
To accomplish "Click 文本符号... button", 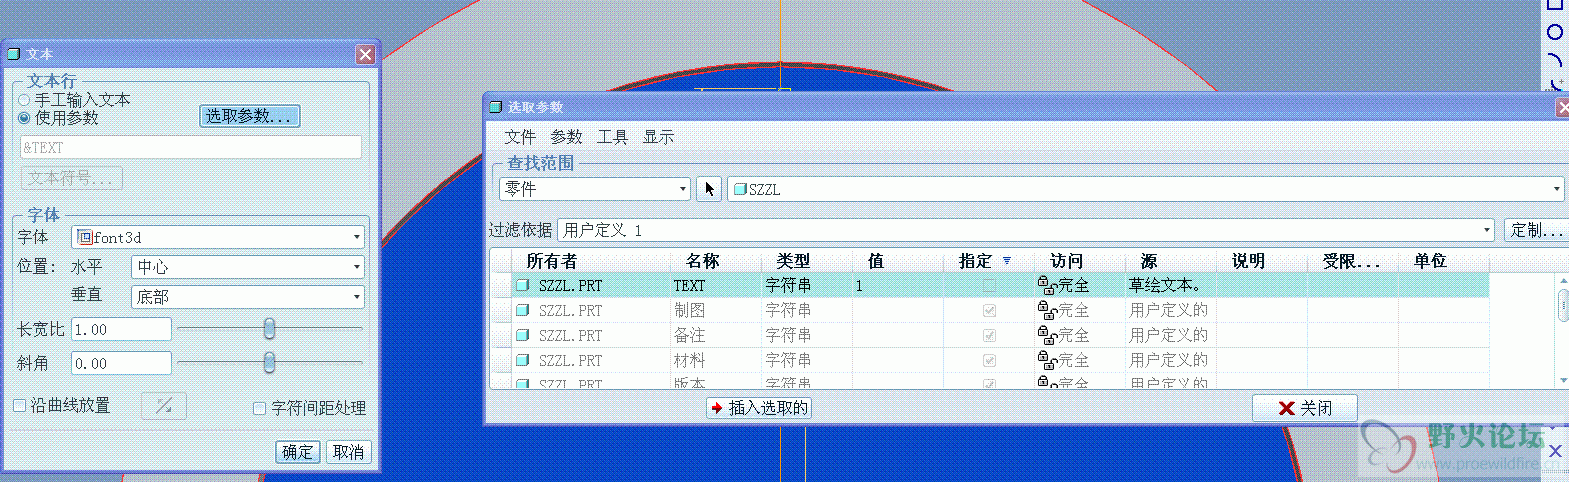I will coord(72,178).
